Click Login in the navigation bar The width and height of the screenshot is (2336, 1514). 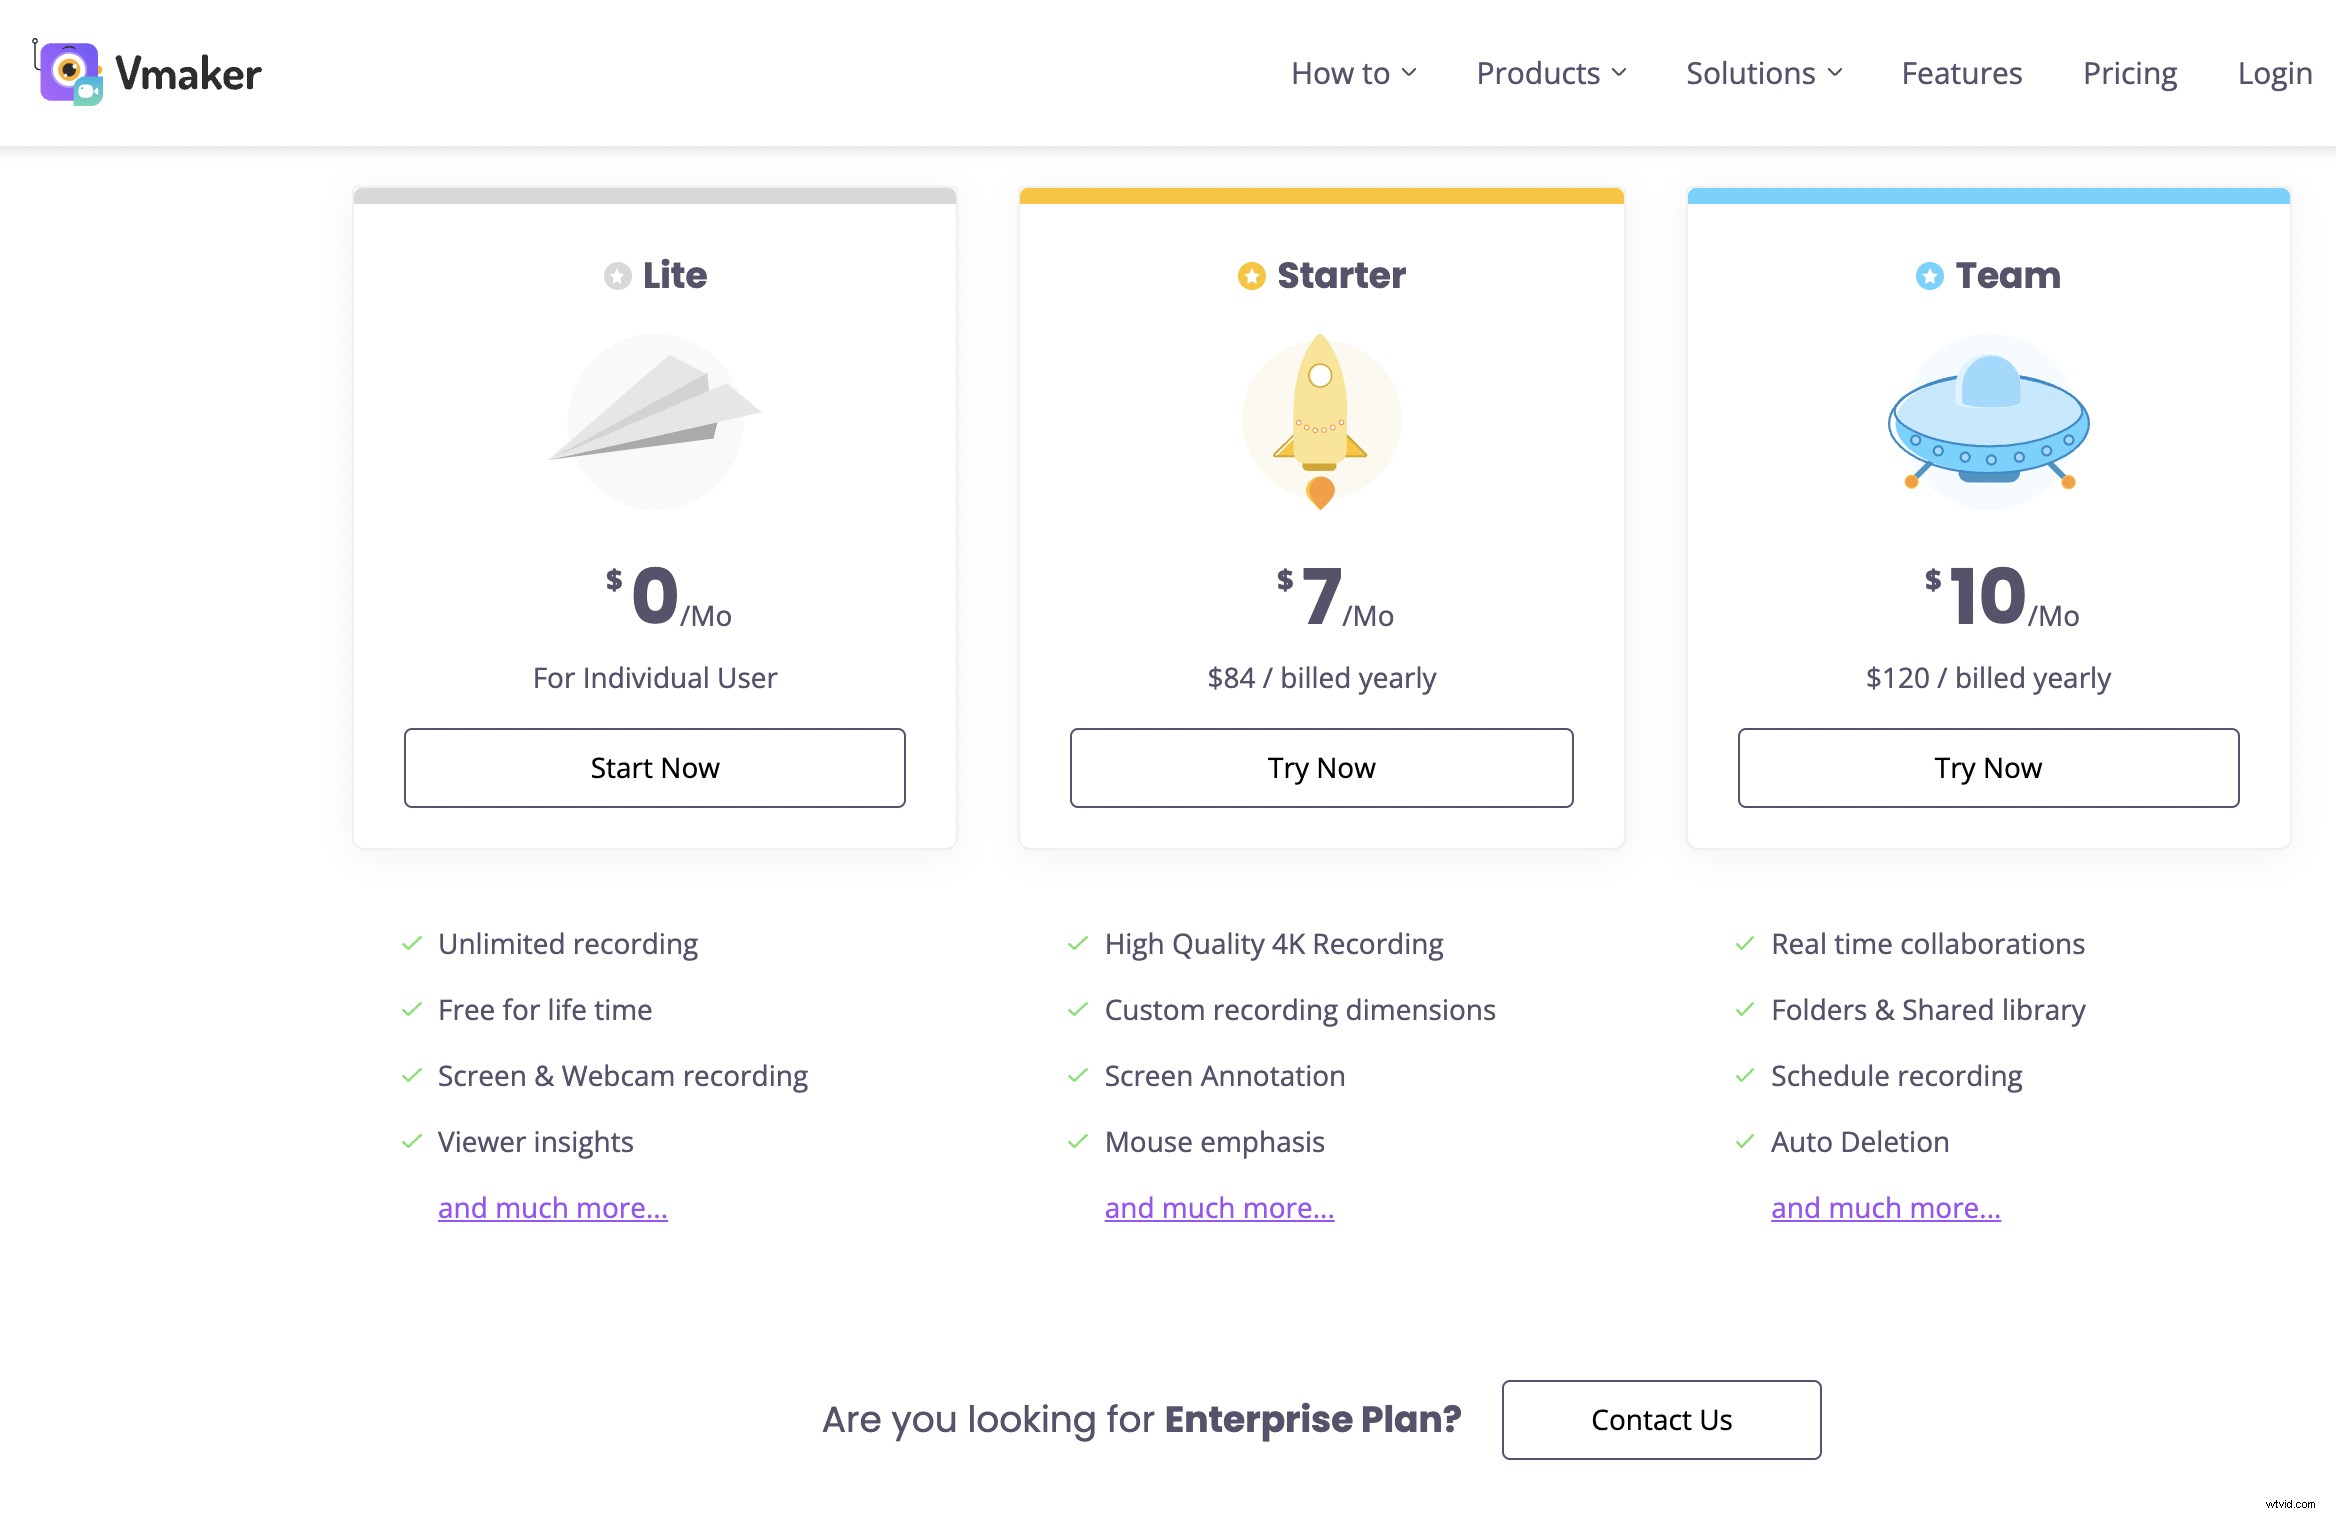coord(2274,74)
